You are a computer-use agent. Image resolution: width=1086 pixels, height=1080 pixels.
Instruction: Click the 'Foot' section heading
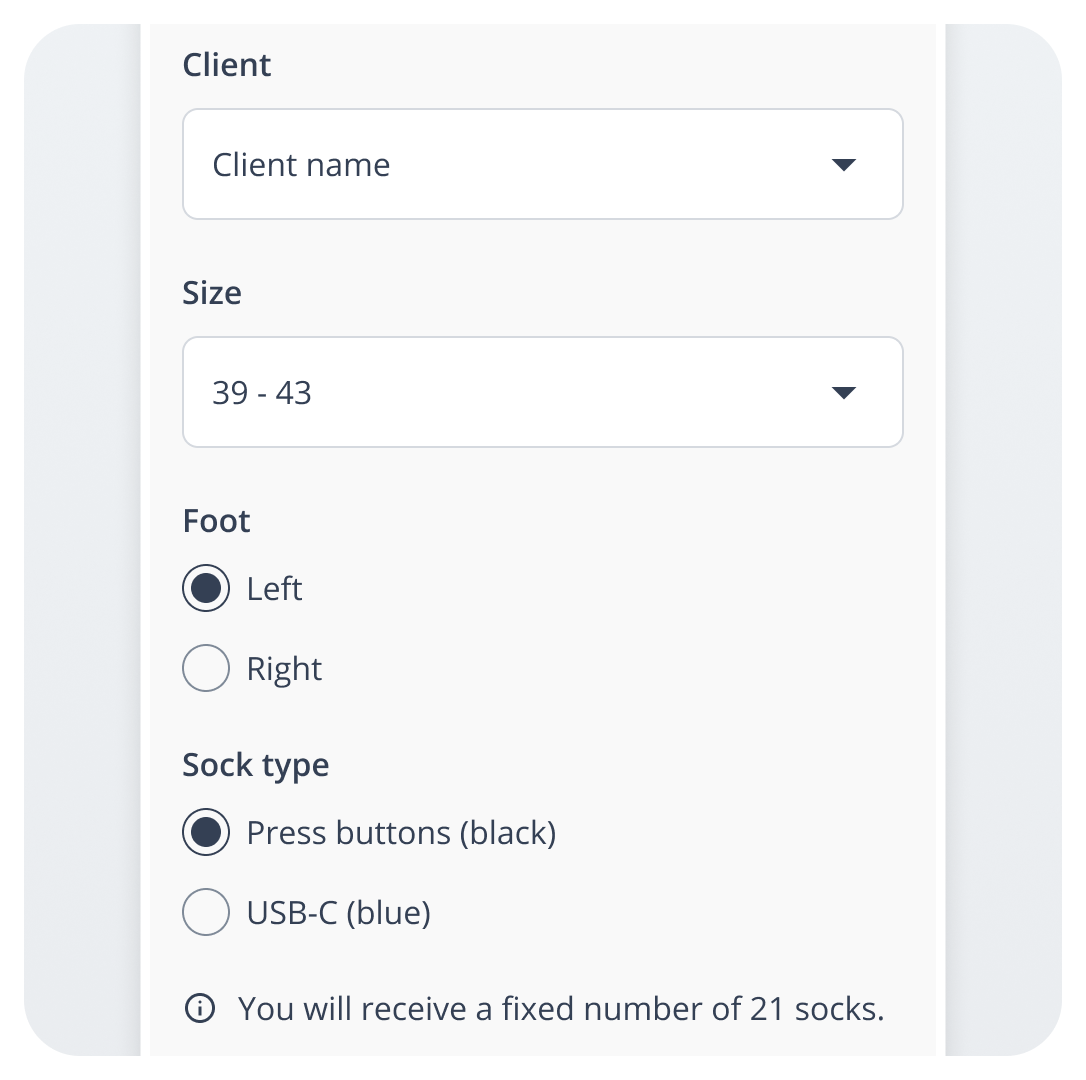click(216, 521)
